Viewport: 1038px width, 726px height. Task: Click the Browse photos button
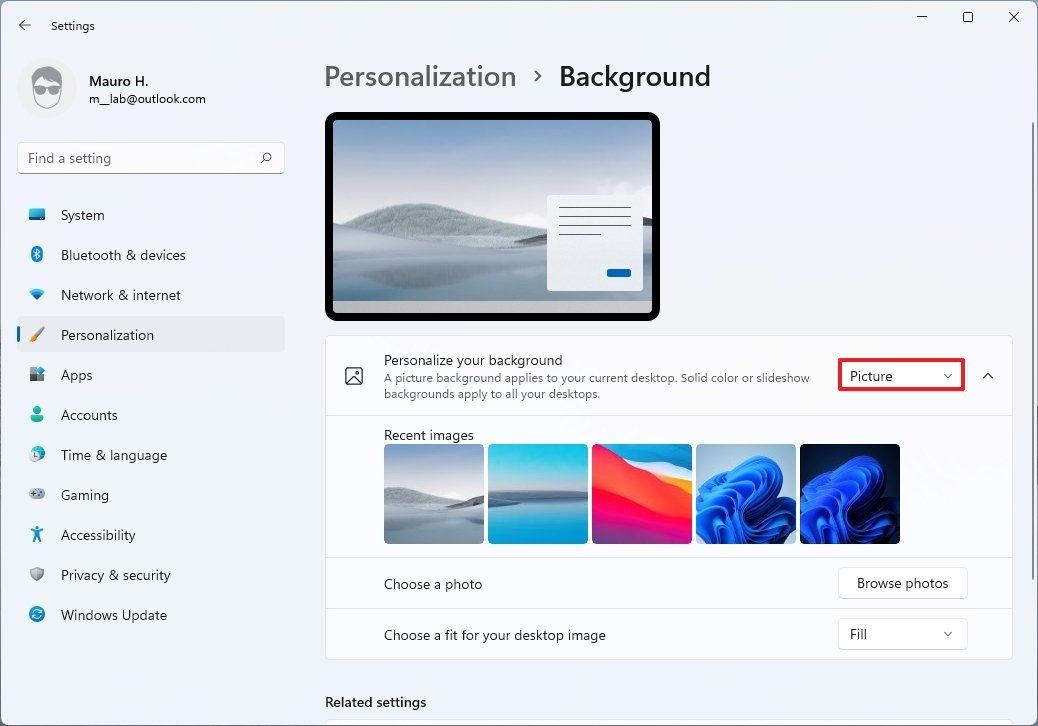tap(902, 583)
